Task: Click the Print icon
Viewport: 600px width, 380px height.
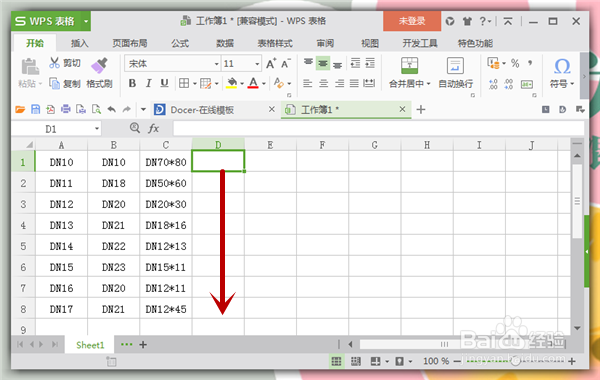Action: pos(66,110)
